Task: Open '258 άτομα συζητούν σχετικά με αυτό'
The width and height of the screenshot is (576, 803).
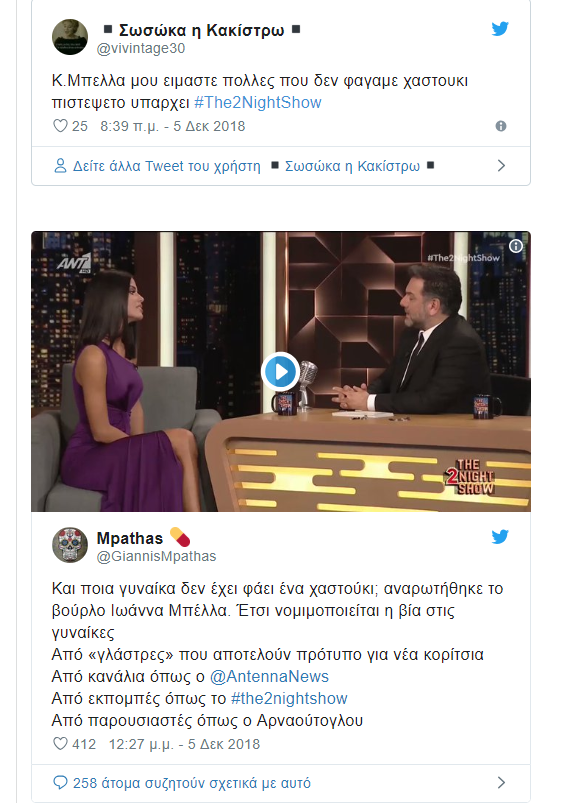Action: [x=191, y=783]
